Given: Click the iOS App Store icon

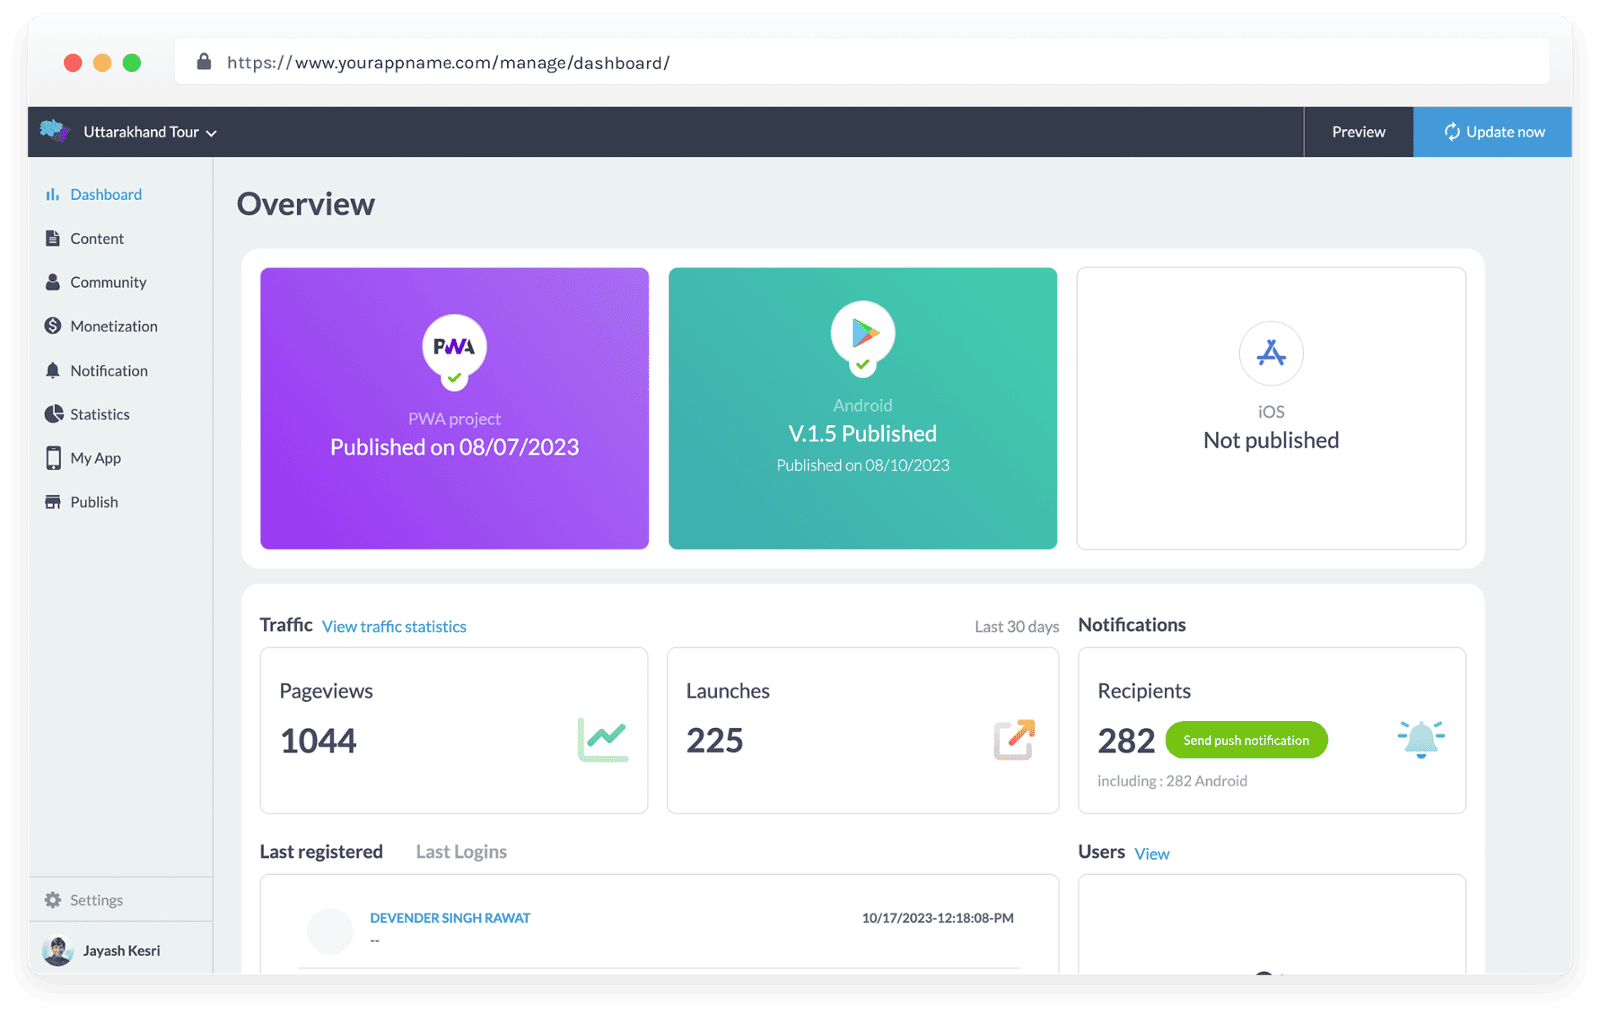Looking at the screenshot, I should (1271, 353).
